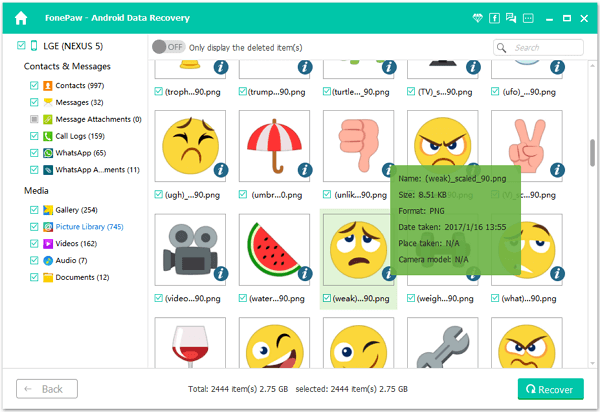Click the Recover button

pos(551,389)
